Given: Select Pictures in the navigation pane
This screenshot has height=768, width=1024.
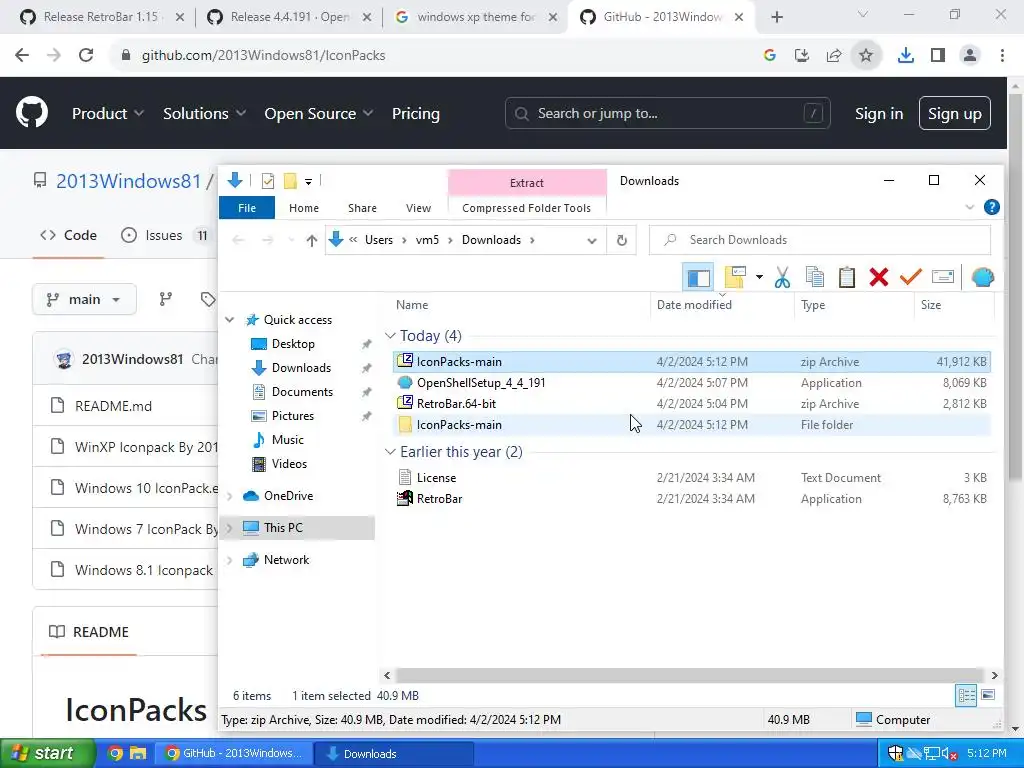Looking at the screenshot, I should [x=293, y=416].
